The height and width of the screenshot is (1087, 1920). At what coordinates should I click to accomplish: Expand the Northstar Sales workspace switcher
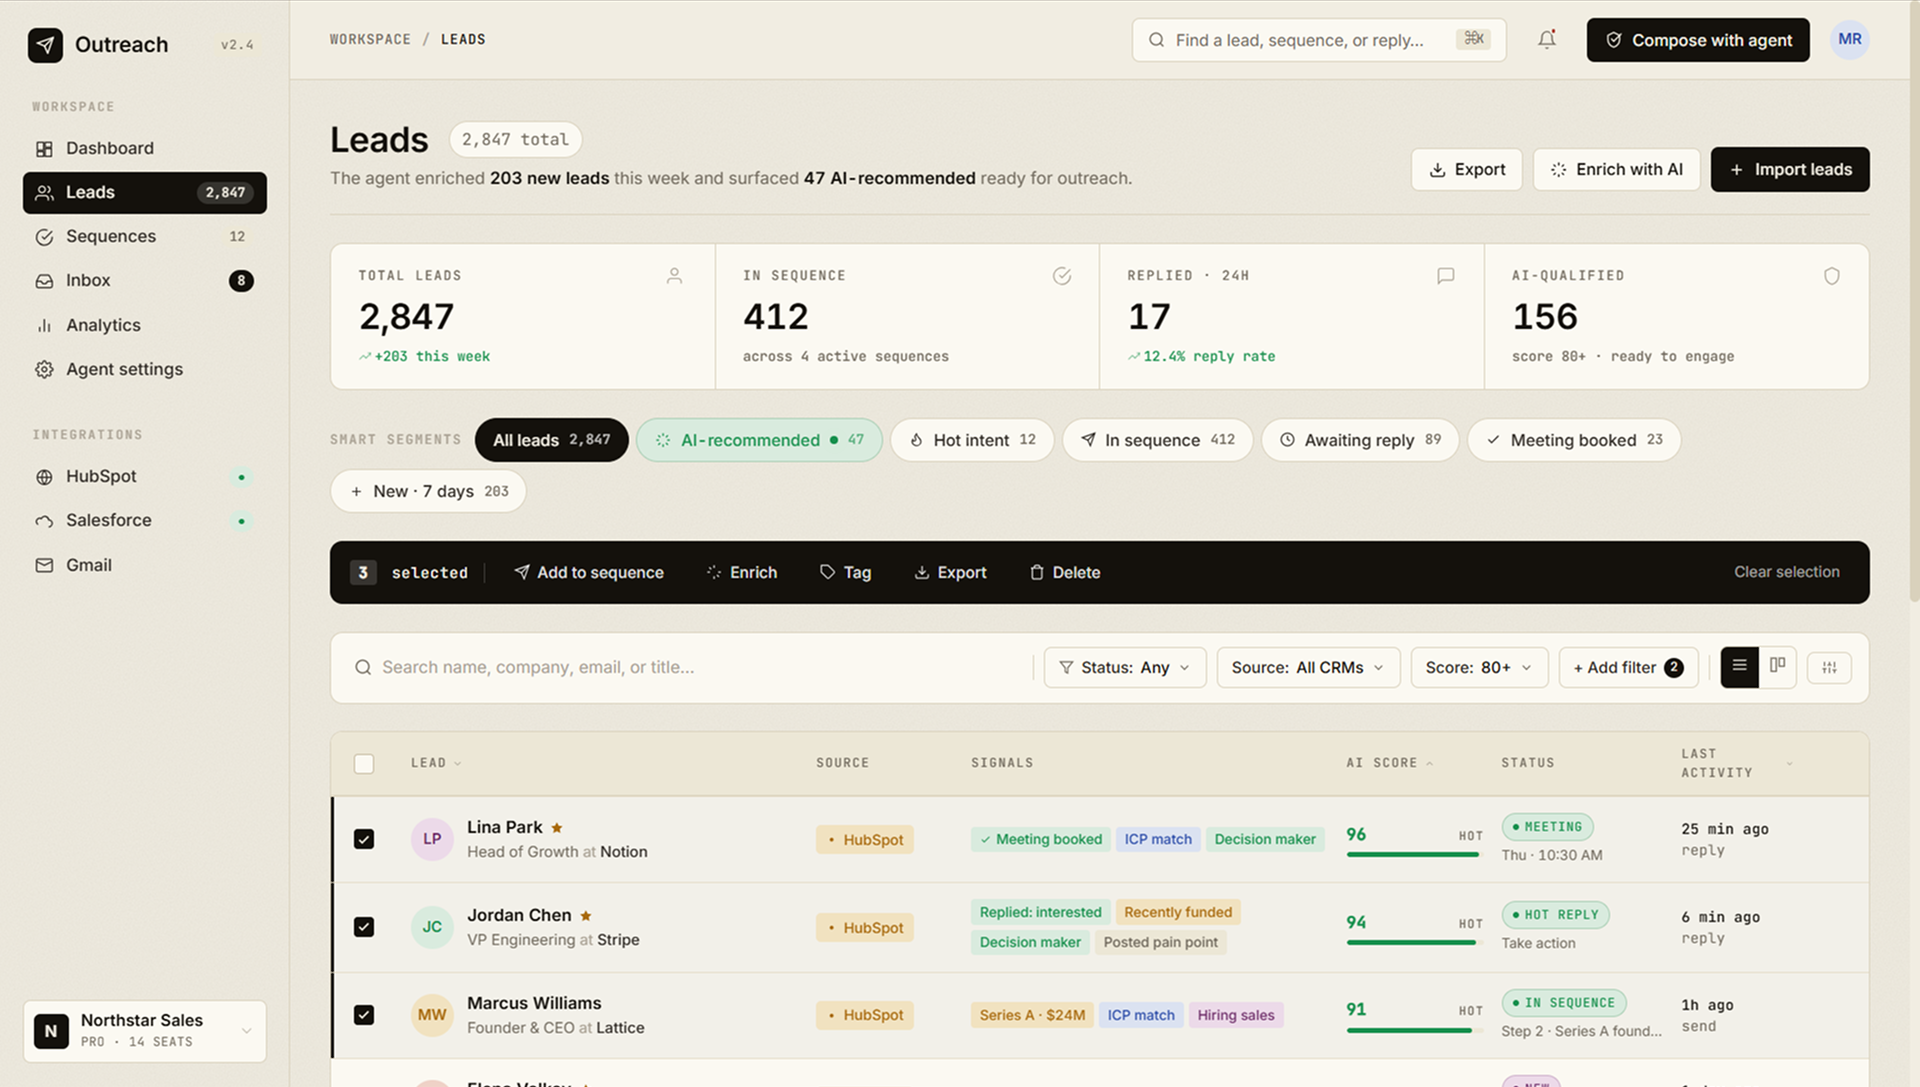pyautogui.click(x=145, y=1031)
